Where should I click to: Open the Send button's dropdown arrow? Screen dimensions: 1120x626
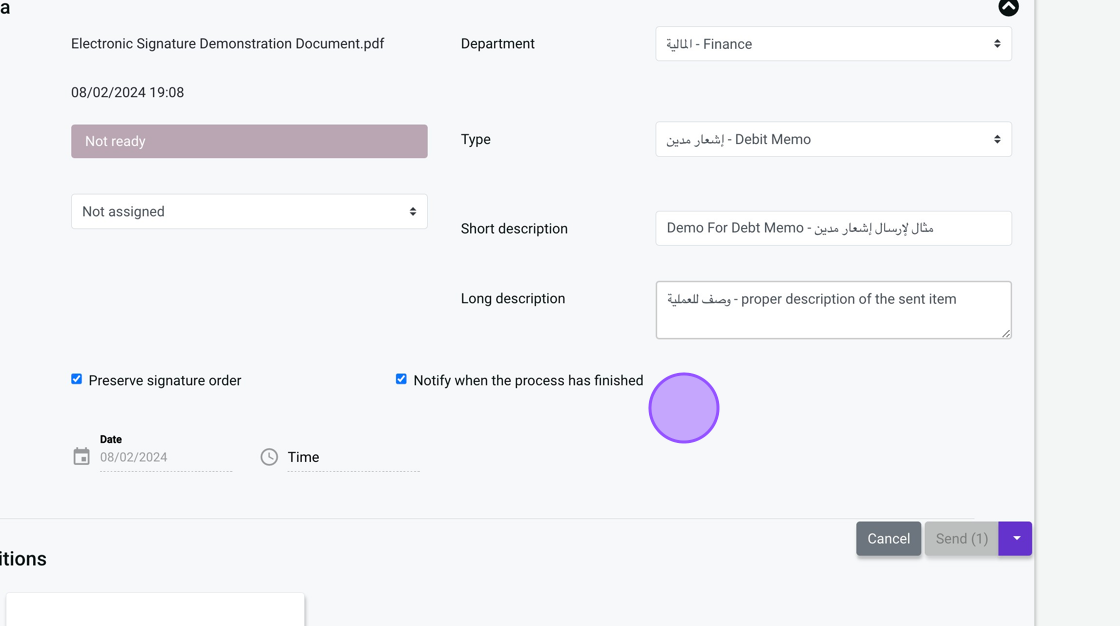[x=1016, y=539]
